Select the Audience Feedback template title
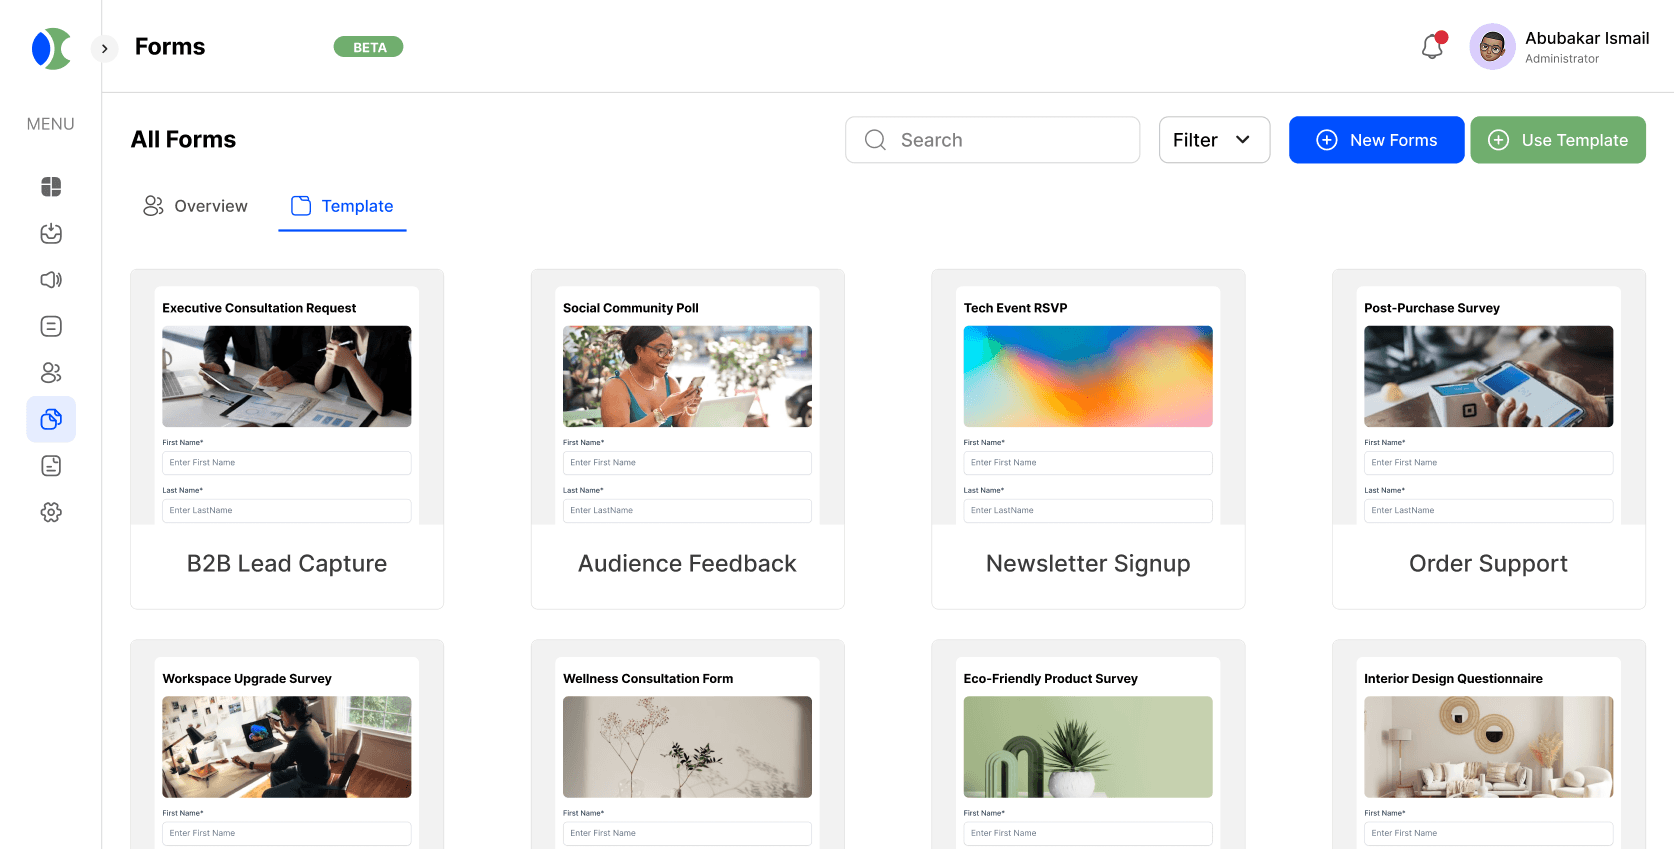The image size is (1674, 849). 687,564
